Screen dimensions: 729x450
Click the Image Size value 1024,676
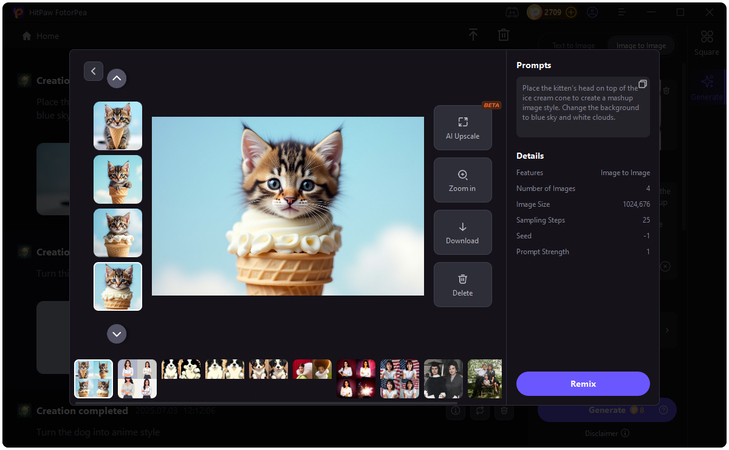point(636,204)
